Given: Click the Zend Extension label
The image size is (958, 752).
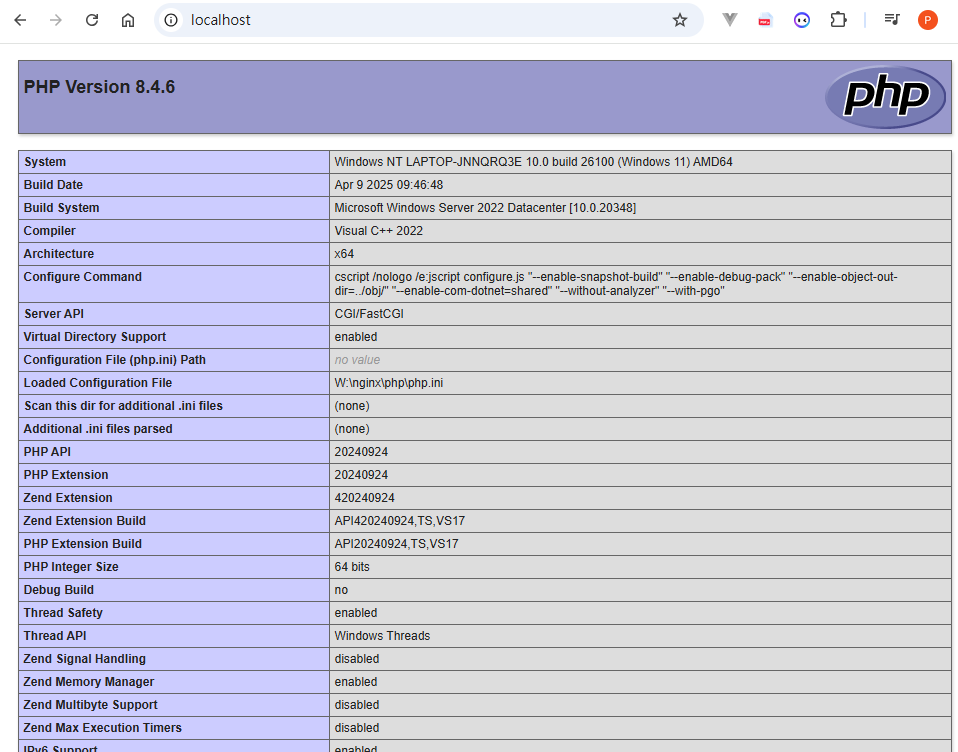Looking at the screenshot, I should 68,498.
